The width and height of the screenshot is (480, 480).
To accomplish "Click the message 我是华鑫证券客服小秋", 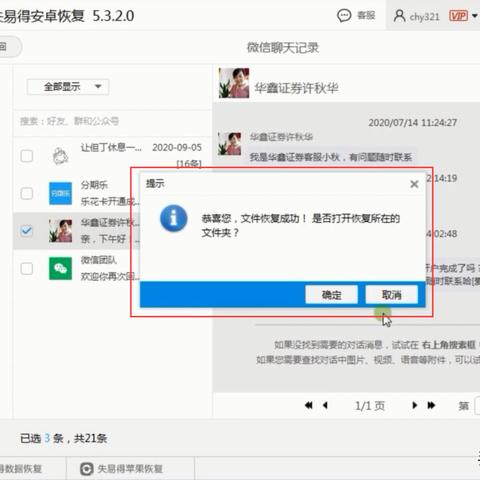I will point(331,157).
